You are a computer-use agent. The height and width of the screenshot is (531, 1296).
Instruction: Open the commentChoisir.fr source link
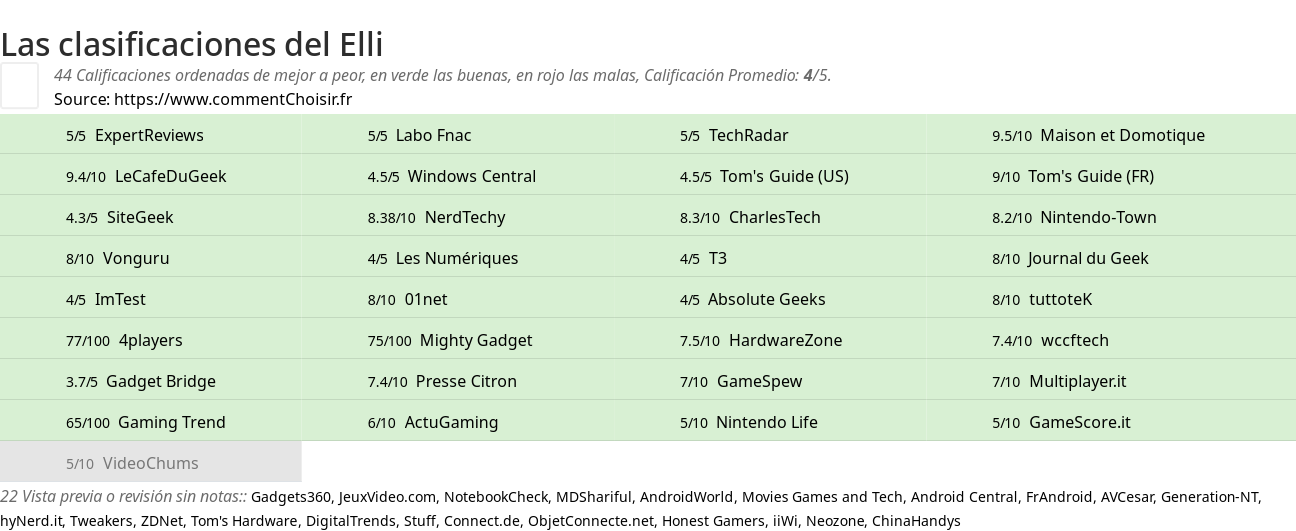coord(233,99)
